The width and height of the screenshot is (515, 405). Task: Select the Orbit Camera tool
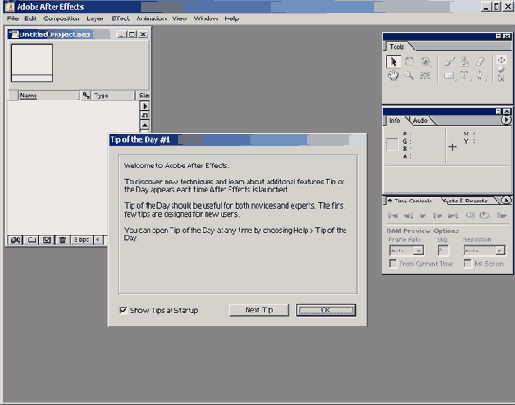tap(425, 62)
